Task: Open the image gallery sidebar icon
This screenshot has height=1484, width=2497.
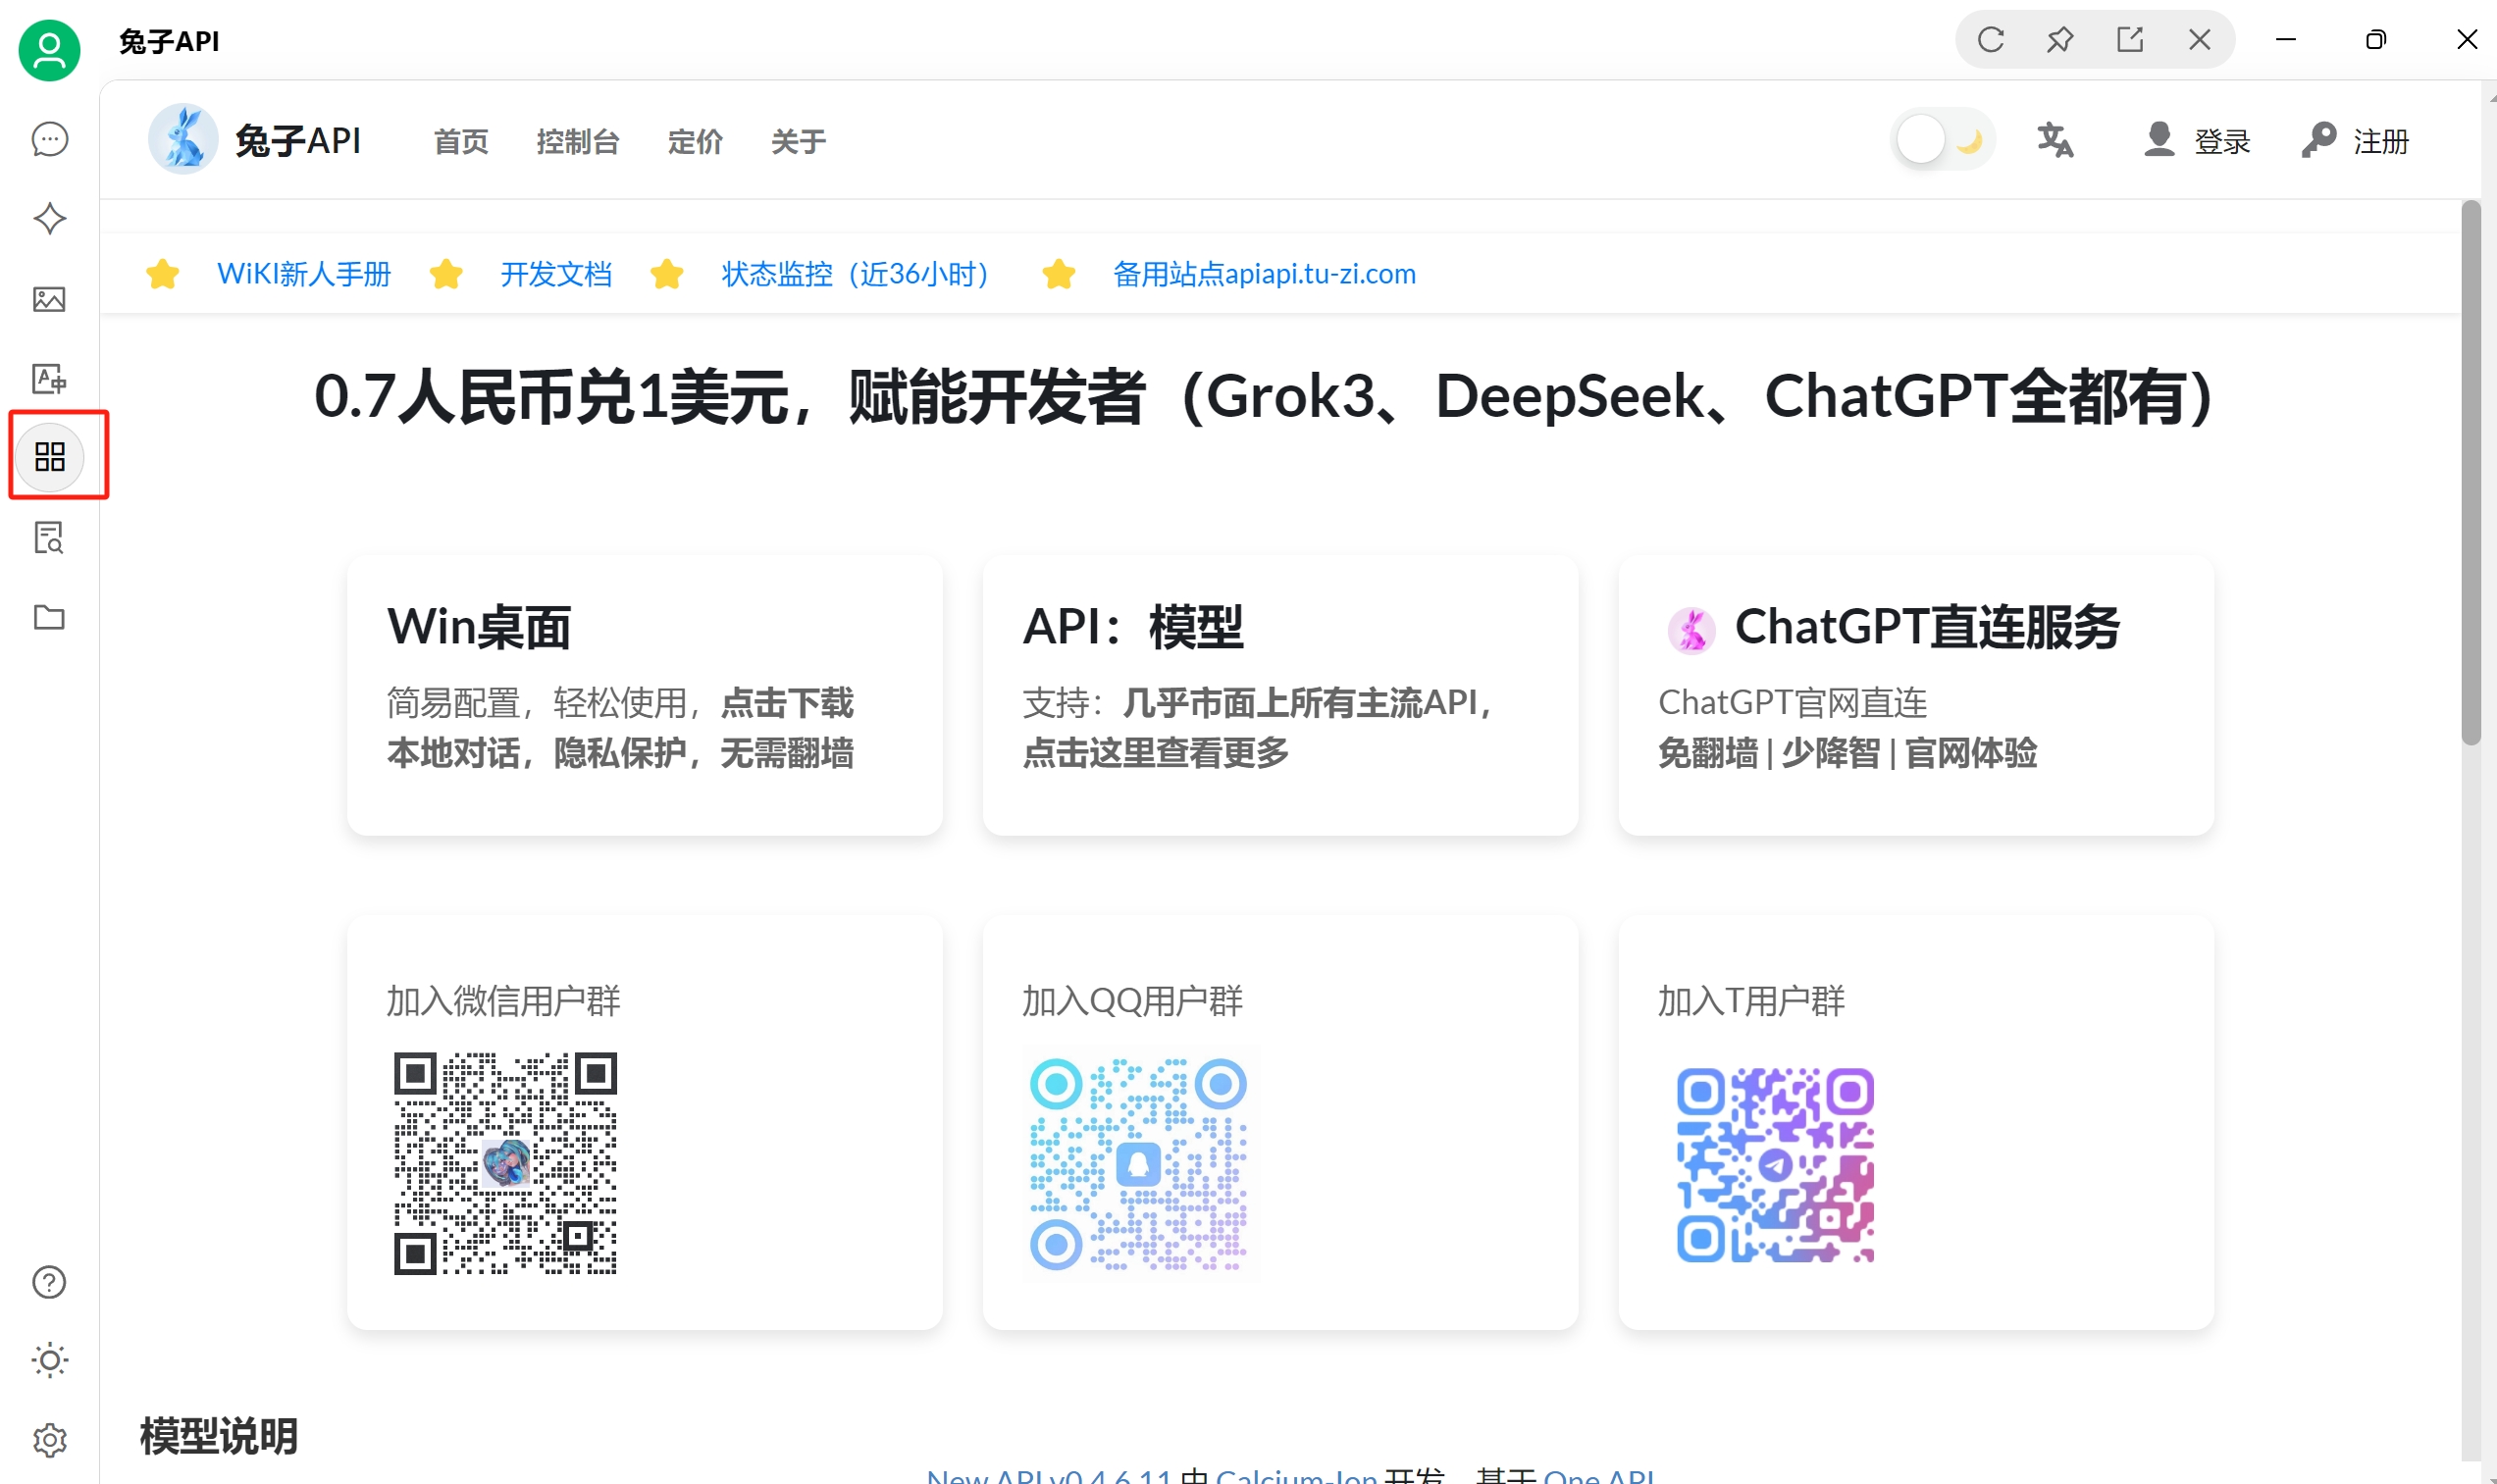Action: (49, 299)
